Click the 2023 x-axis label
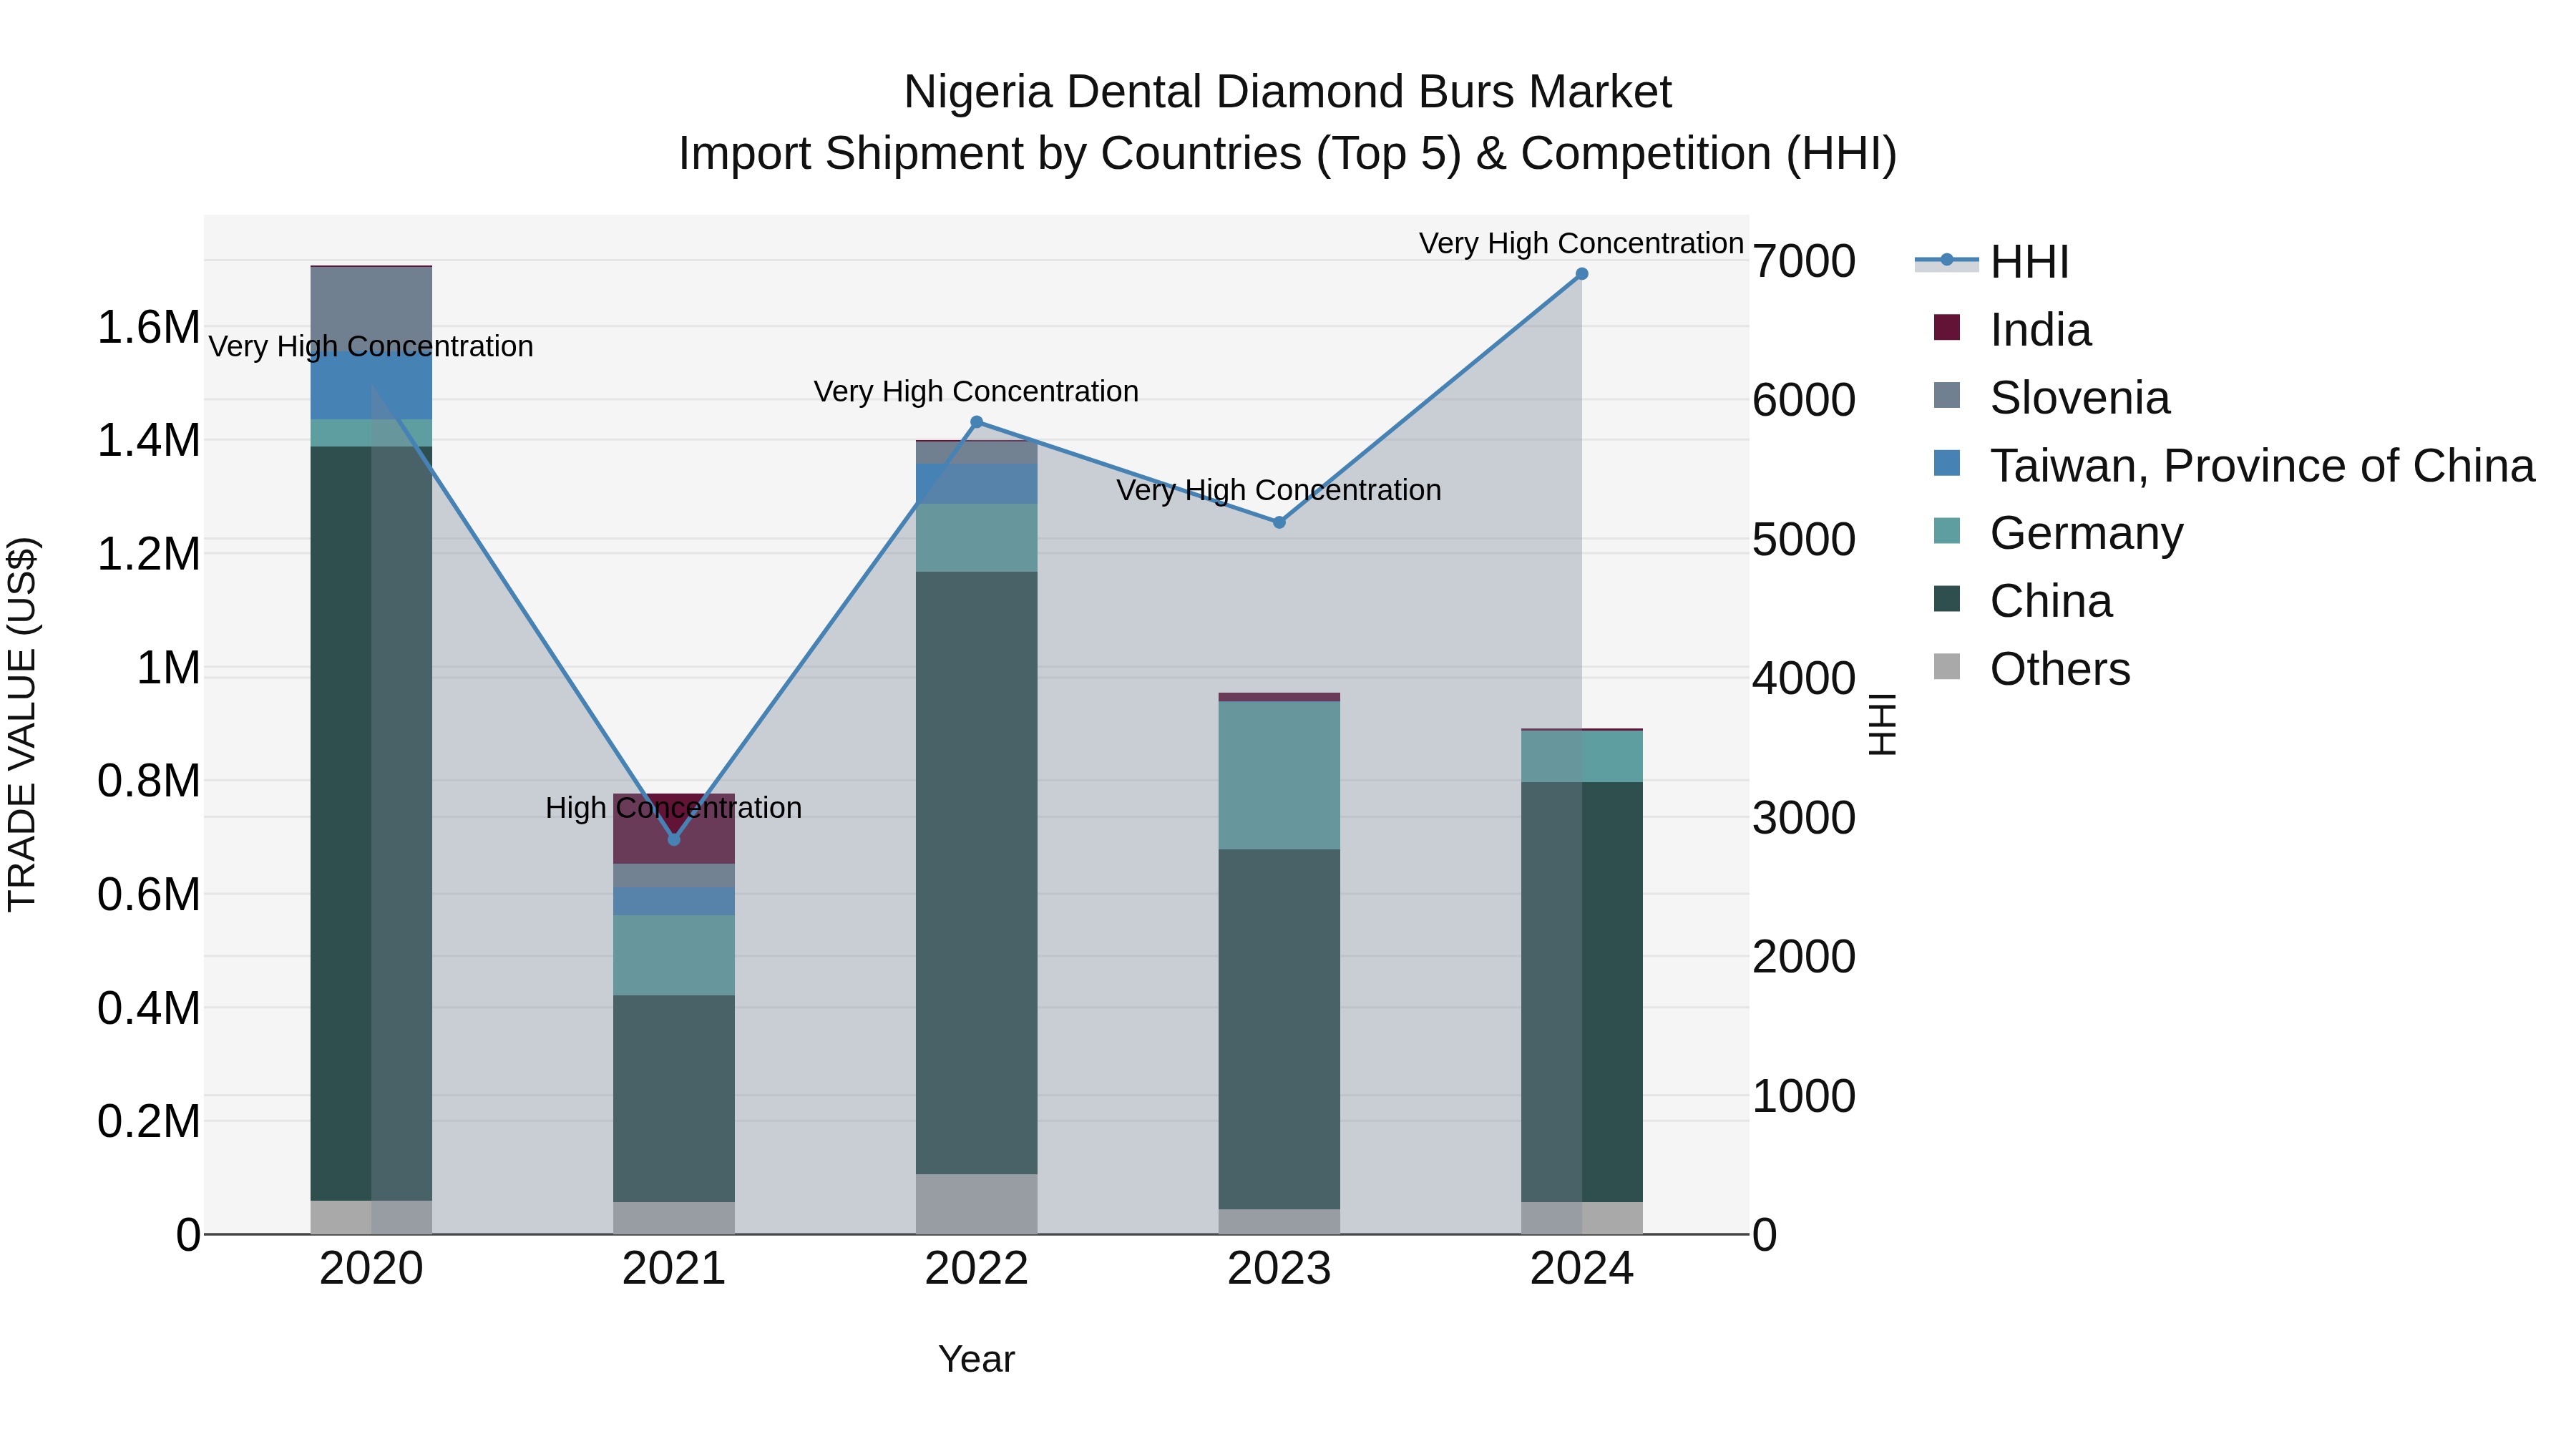The image size is (2576, 1449). (x=1279, y=1269)
